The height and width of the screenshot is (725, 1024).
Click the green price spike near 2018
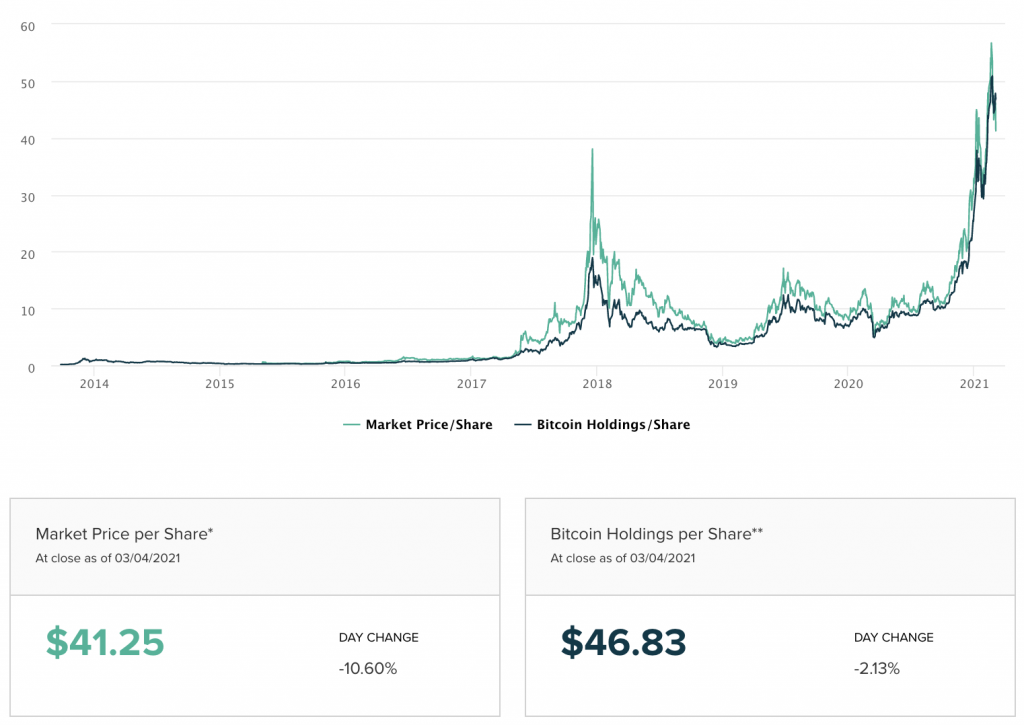pyautogui.click(x=592, y=150)
